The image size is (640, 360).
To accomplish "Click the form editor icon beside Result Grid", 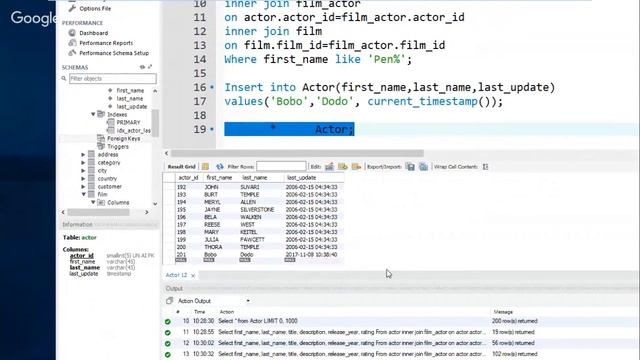I will tap(205, 167).
